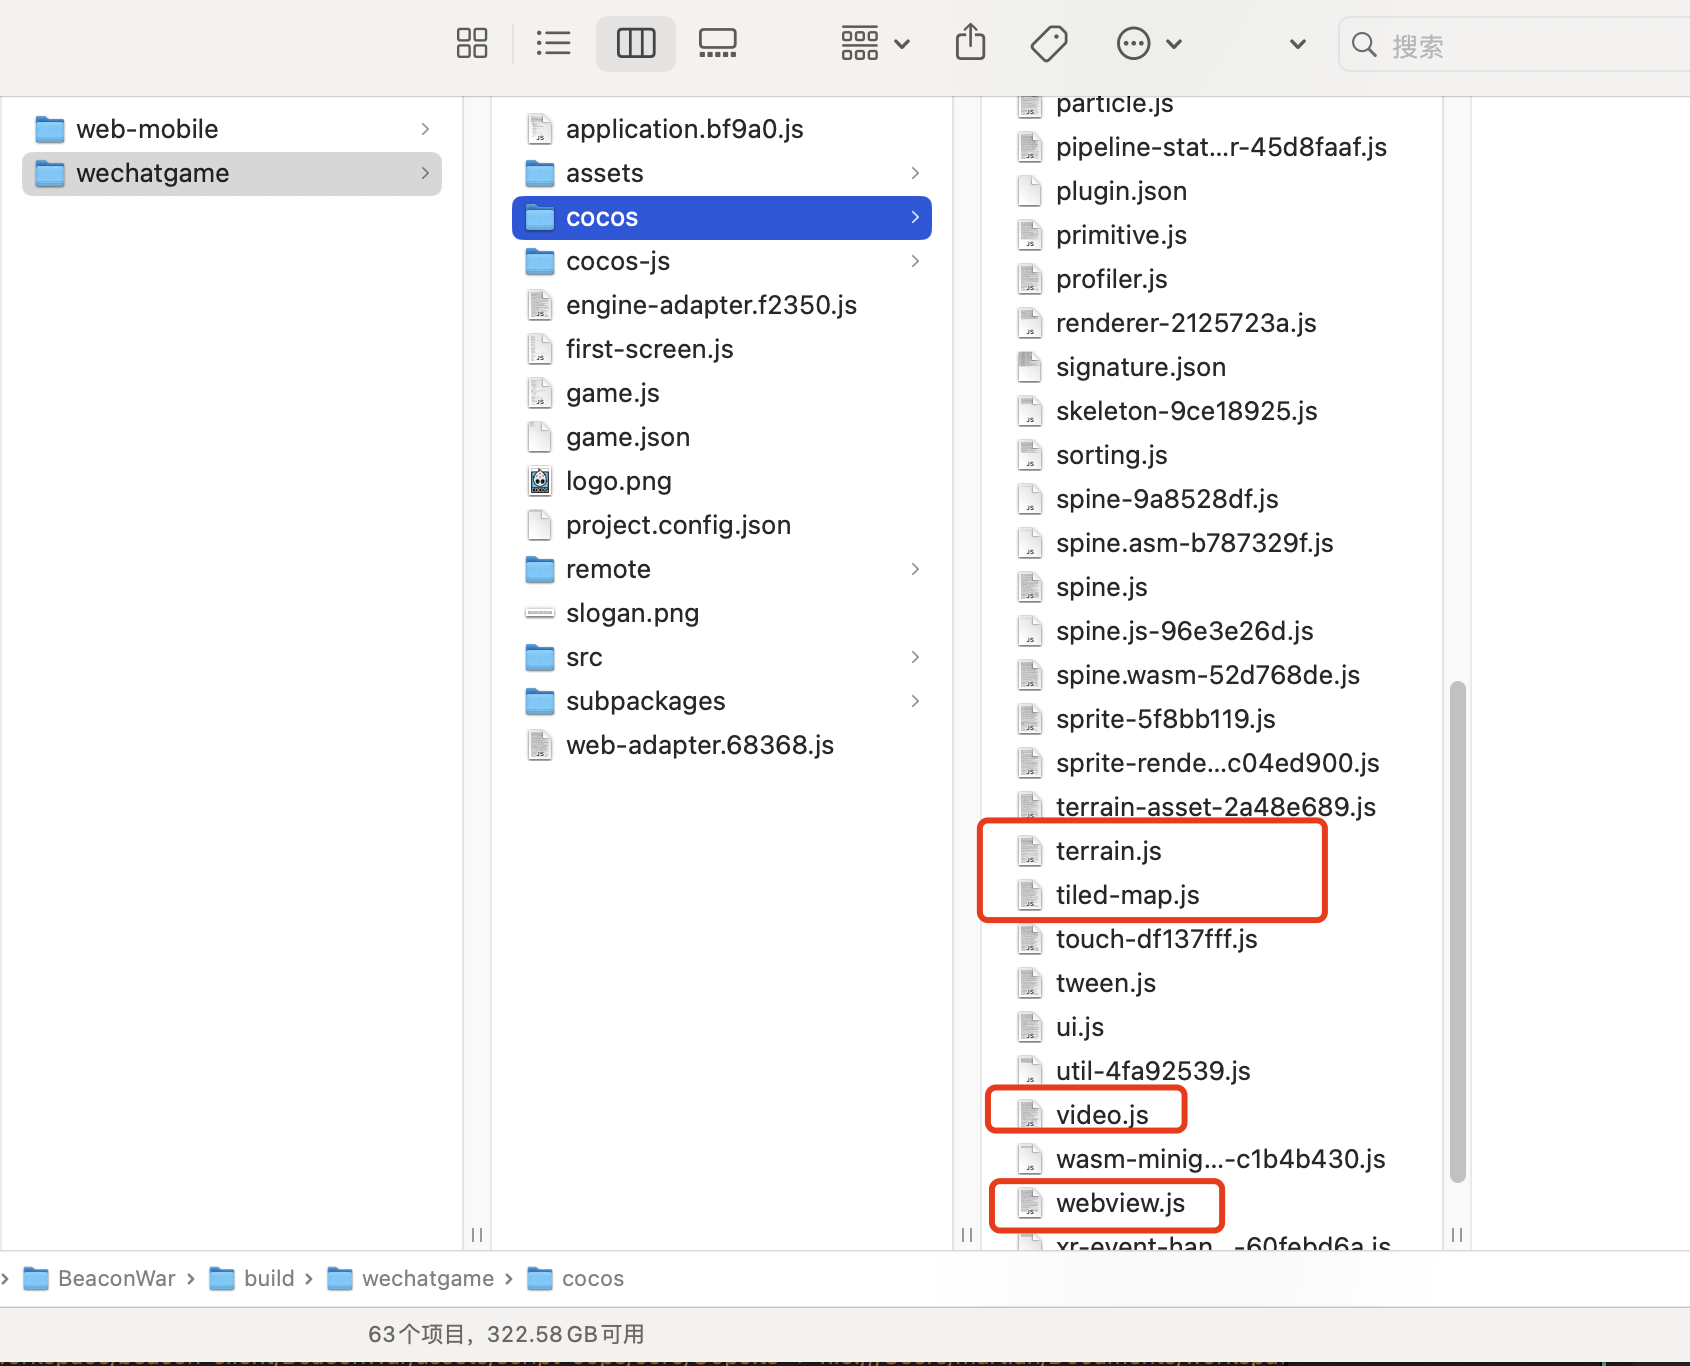
Task: Switch to list view
Action: click(553, 44)
